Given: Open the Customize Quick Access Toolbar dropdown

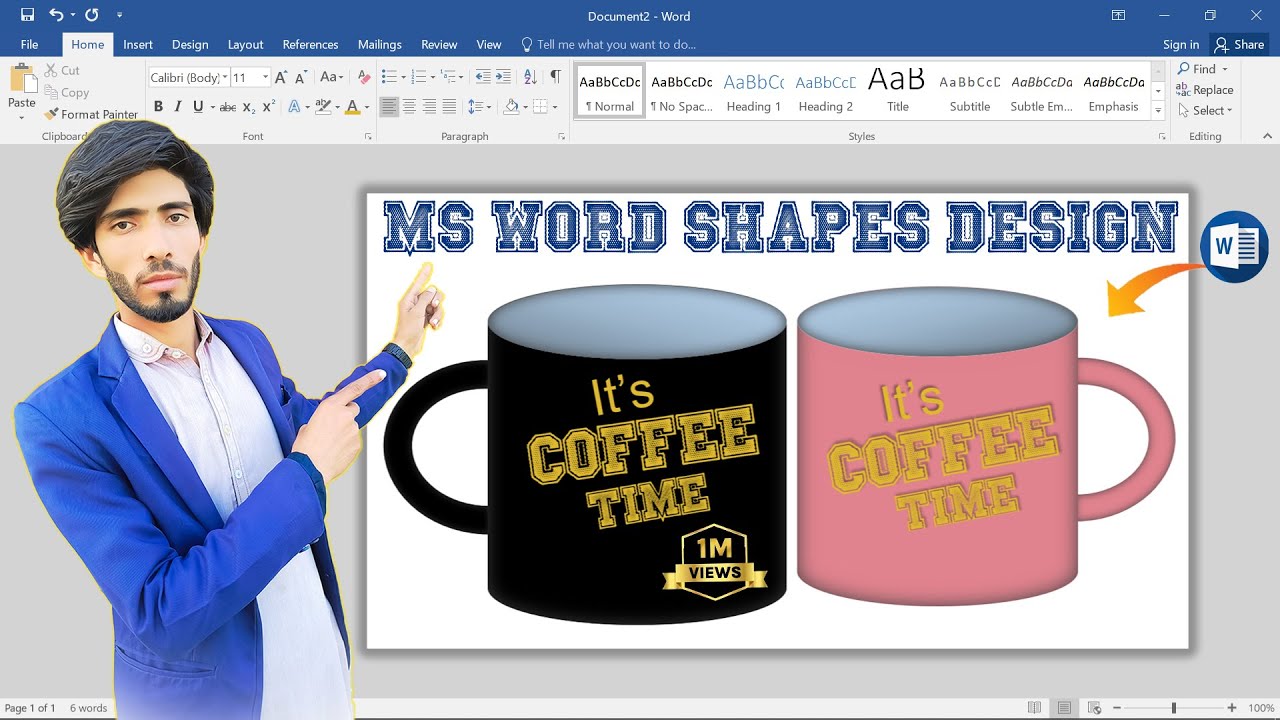Looking at the screenshot, I should pos(119,15).
